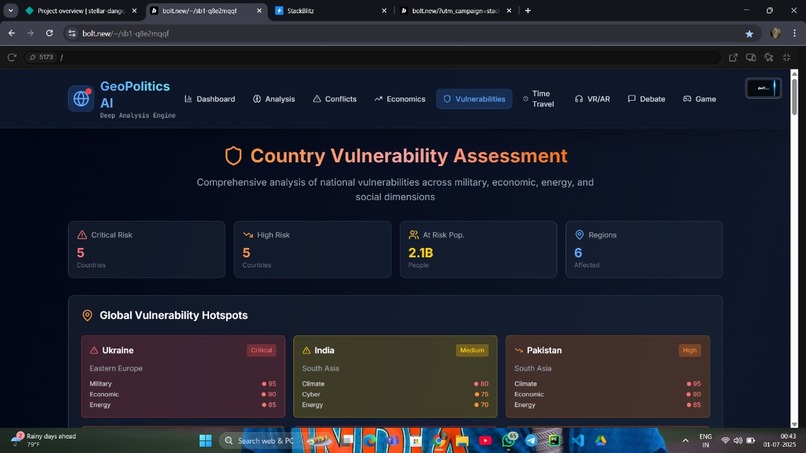
Task: Click the element inspector icon in preview bar
Action: 768,57
